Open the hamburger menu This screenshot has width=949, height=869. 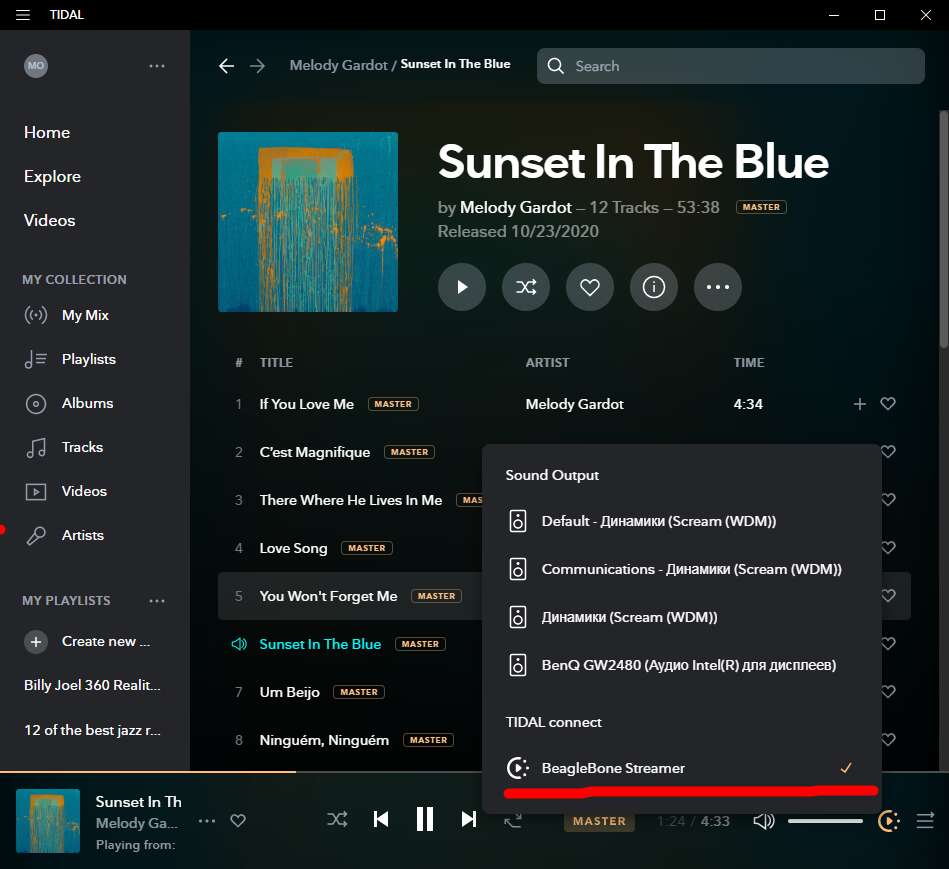click(x=23, y=15)
